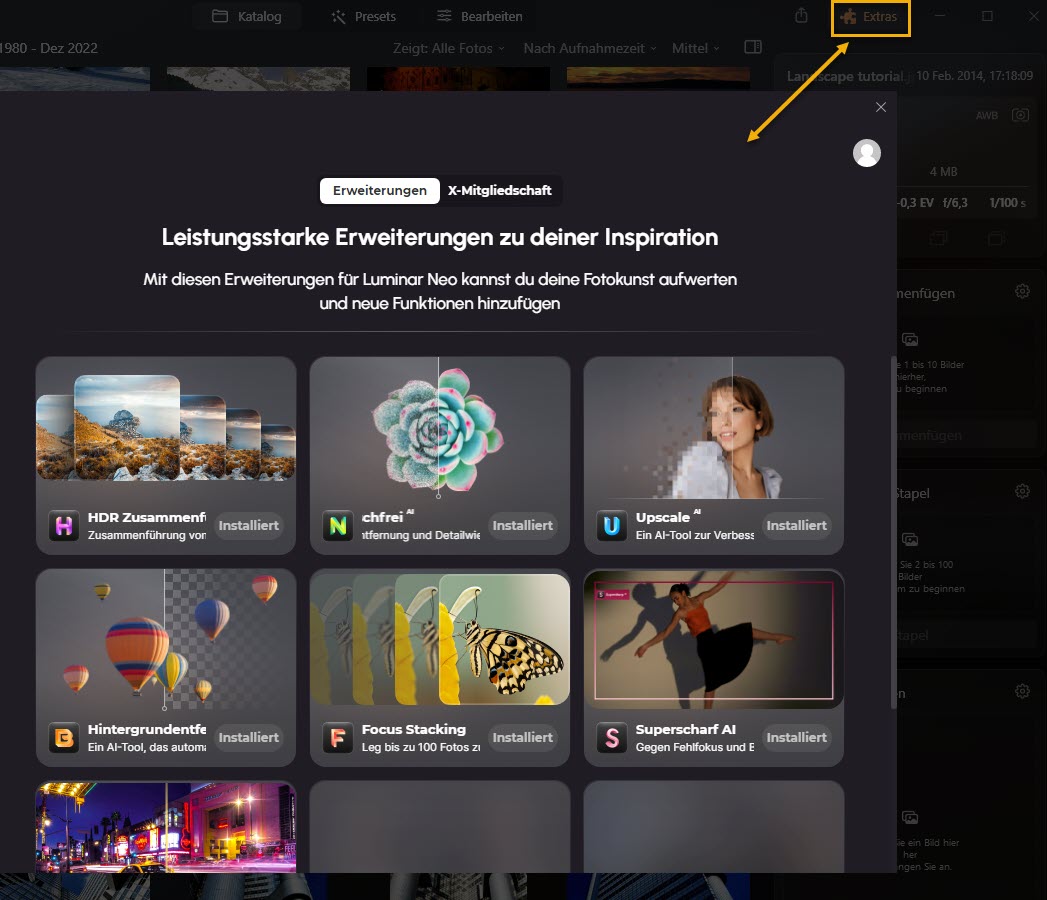Expand the 'Nach Aufnahmezeit' sorting dropdown
Image resolution: width=1047 pixels, height=900 pixels.
(590, 48)
